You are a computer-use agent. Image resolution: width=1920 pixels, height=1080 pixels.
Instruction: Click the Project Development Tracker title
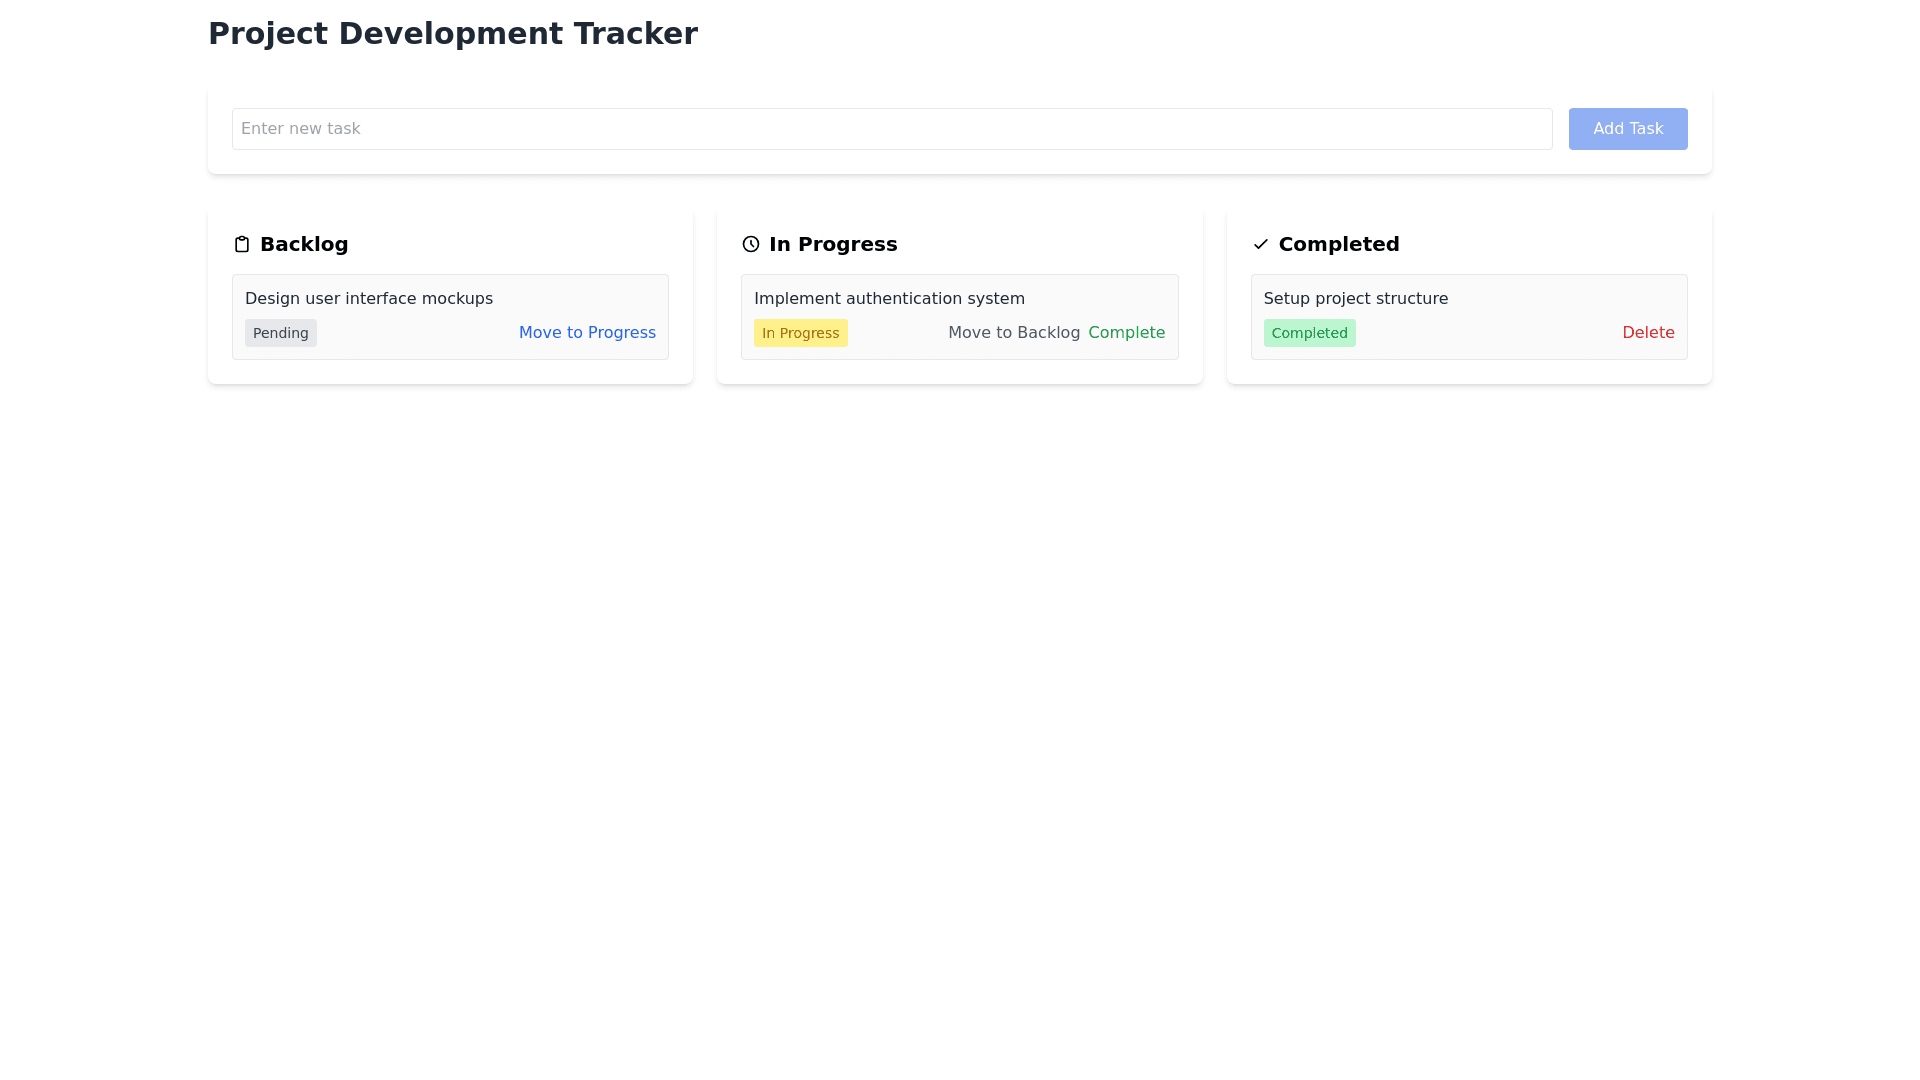point(453,34)
